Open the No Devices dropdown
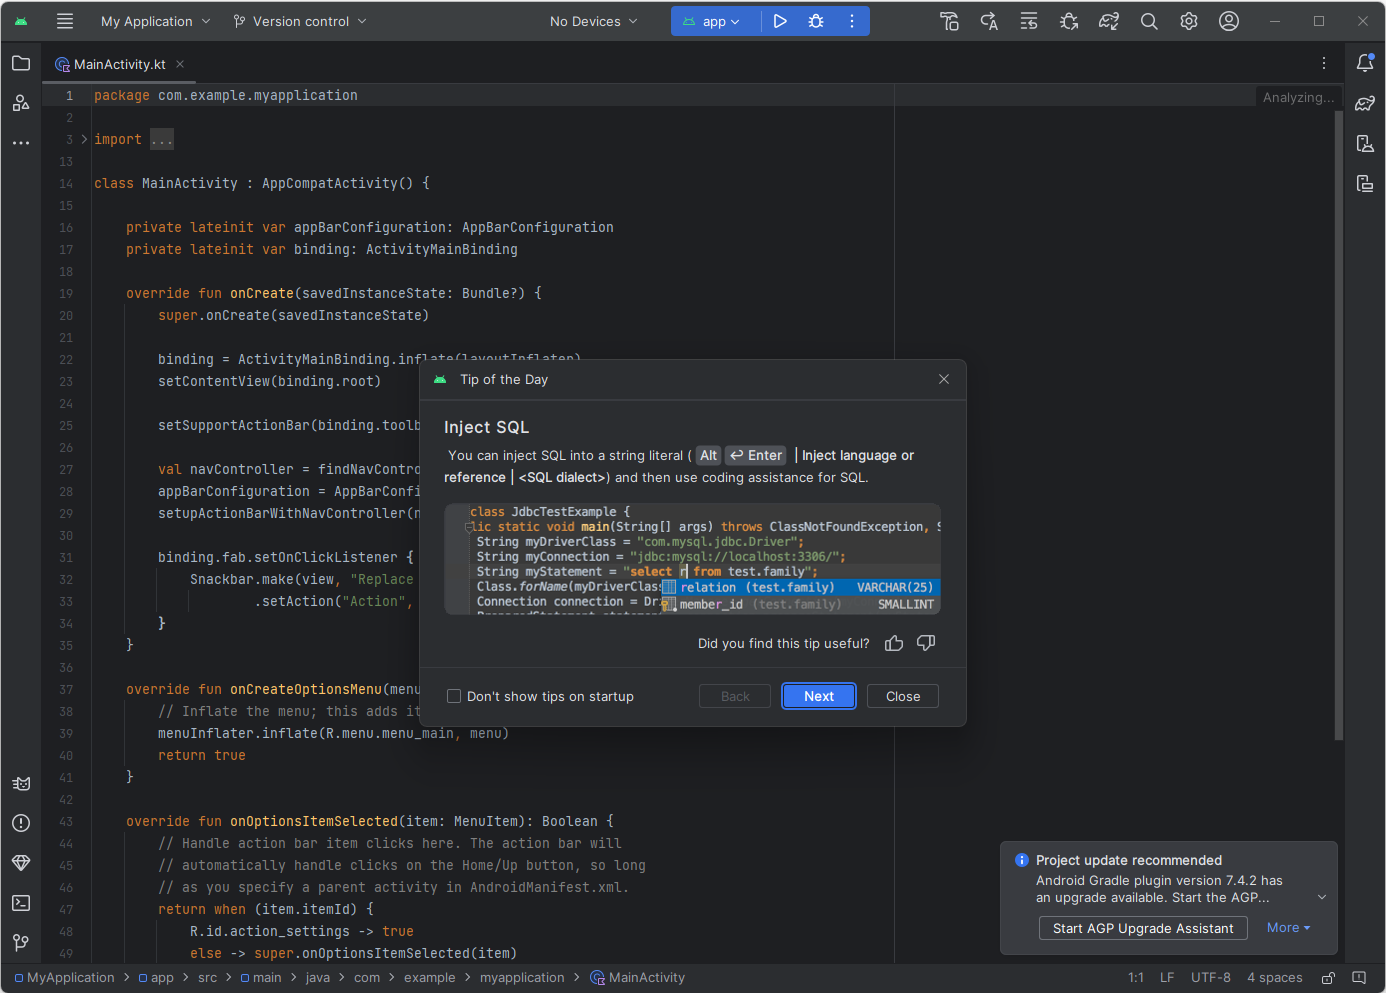This screenshot has height=993, width=1386. pos(593,21)
